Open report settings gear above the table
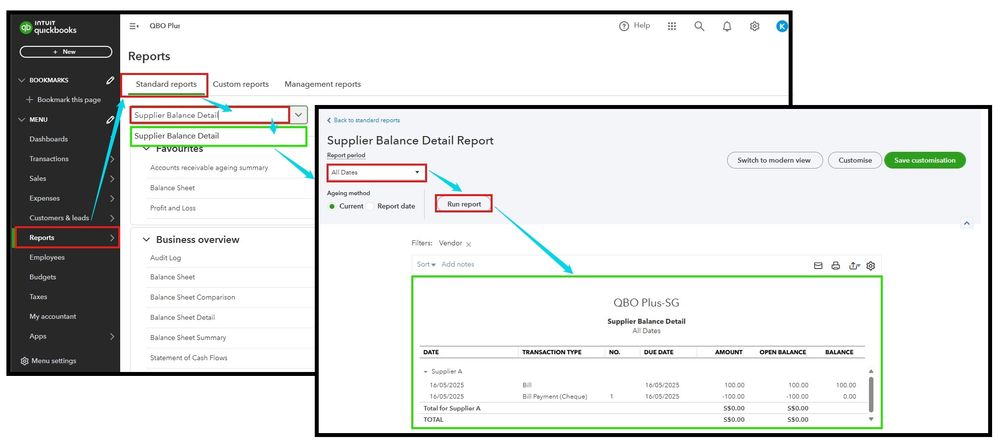 click(871, 266)
